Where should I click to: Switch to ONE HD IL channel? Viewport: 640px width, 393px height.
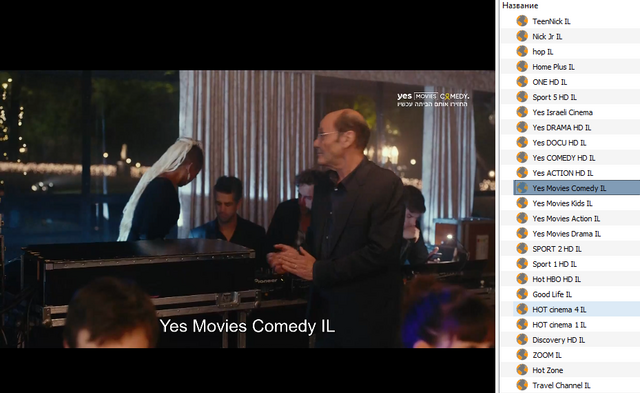point(549,82)
